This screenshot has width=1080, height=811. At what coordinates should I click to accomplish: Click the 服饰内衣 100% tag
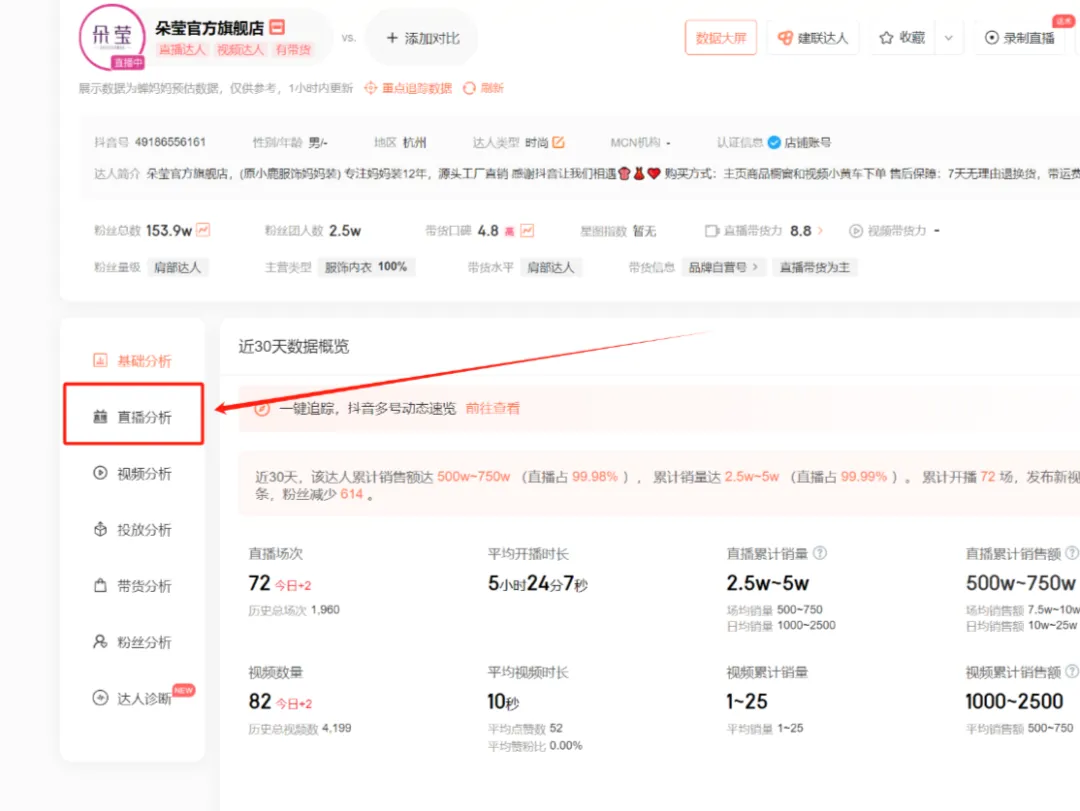(366, 267)
